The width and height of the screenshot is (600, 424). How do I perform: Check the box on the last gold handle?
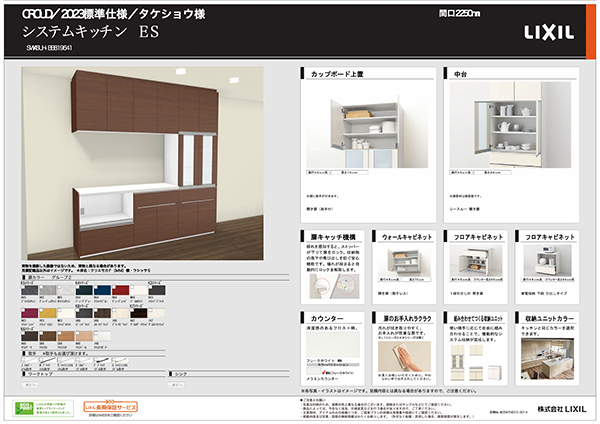(x=114, y=359)
